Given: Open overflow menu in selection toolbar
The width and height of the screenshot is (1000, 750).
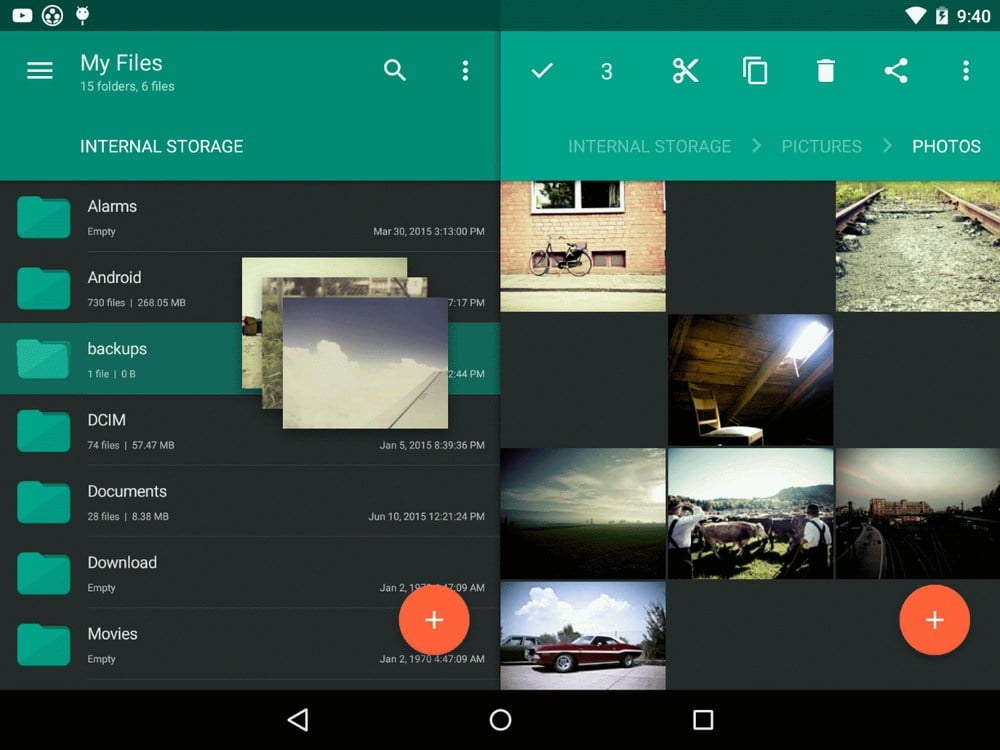Looking at the screenshot, I should [x=965, y=71].
